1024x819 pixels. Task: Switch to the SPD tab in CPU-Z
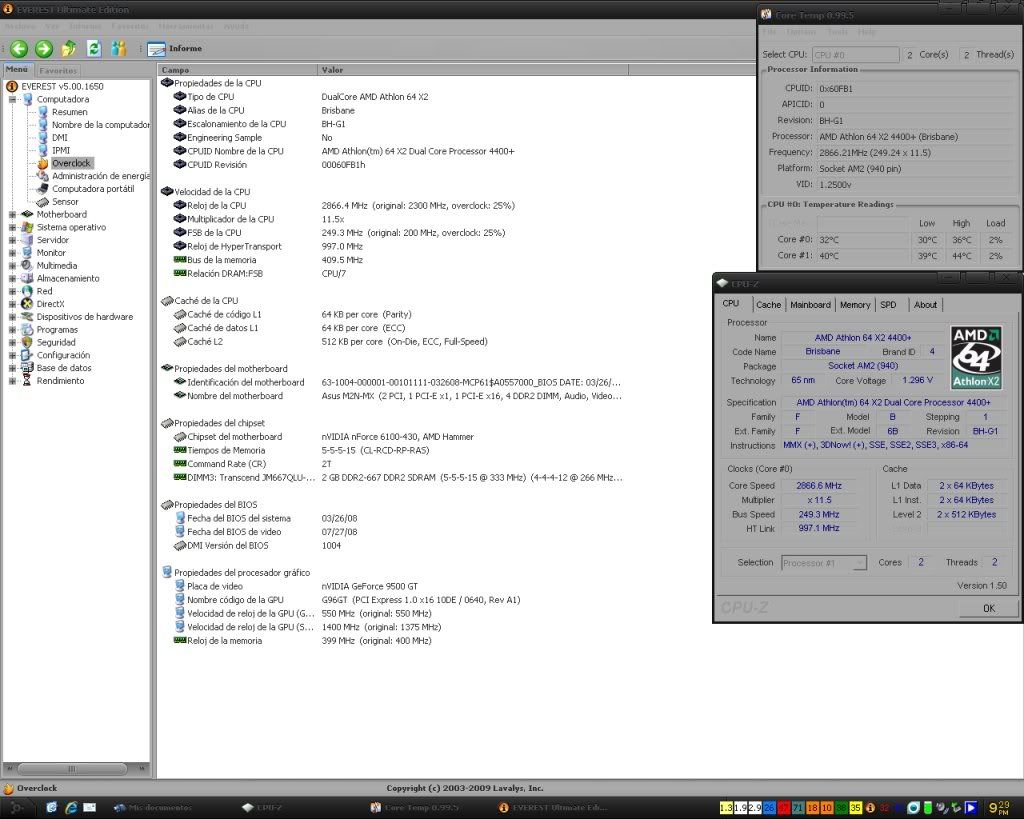coord(888,305)
